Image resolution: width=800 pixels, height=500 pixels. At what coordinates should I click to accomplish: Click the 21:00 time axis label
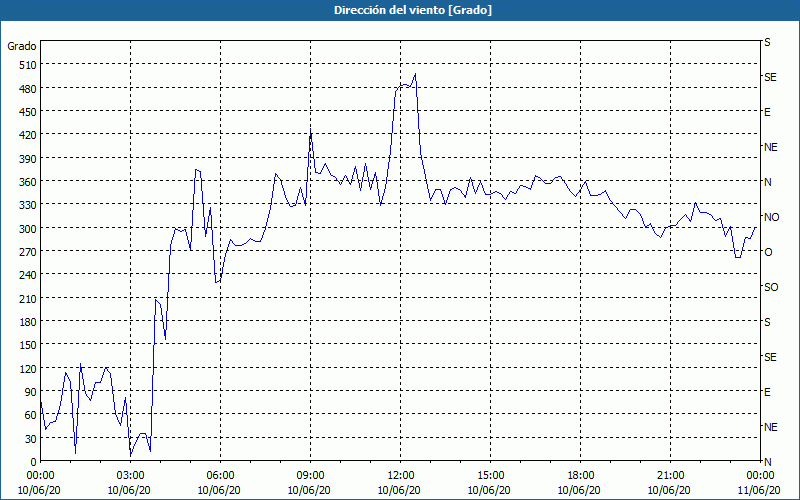click(x=670, y=476)
